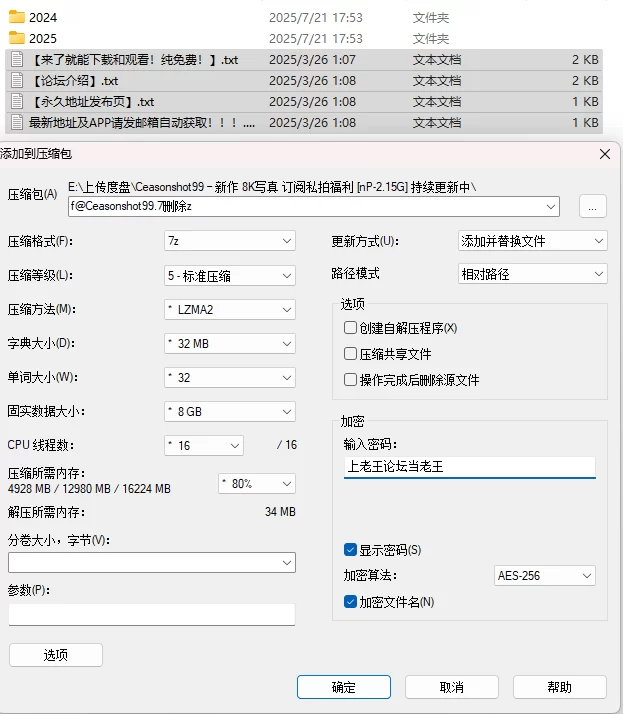623x714 pixels.
Task: Open 压缩等级 dropdown showing 5 - 标准压缩
Action: [x=230, y=275]
